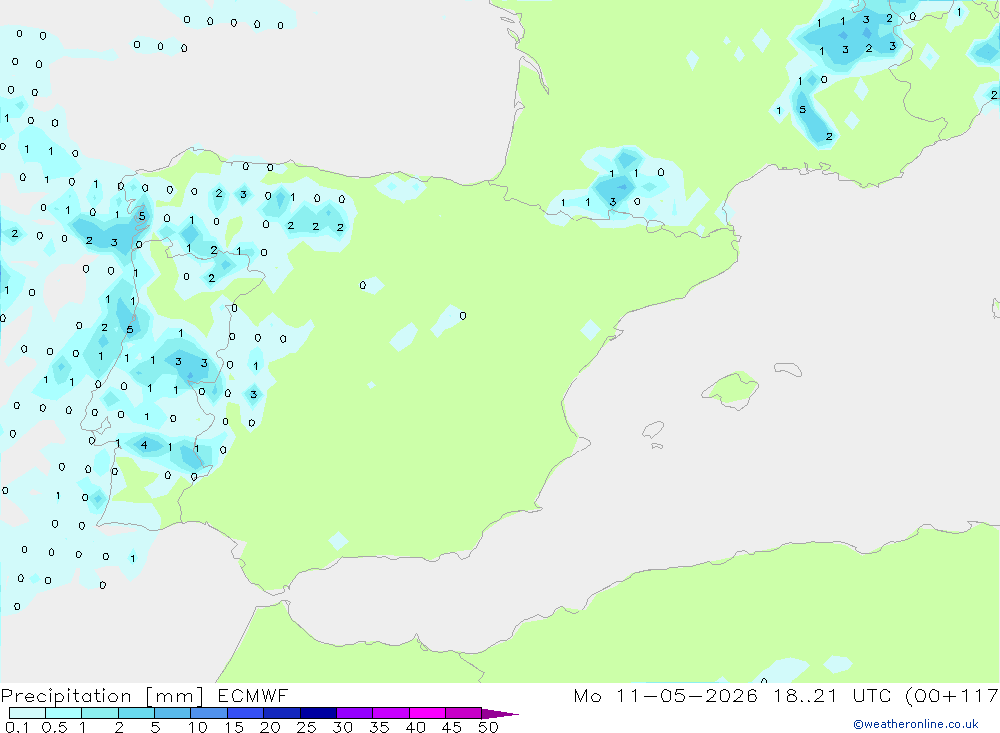The width and height of the screenshot is (1000, 733).
Task: Click the '(00+117' forecast offset text
Action: coord(952,696)
